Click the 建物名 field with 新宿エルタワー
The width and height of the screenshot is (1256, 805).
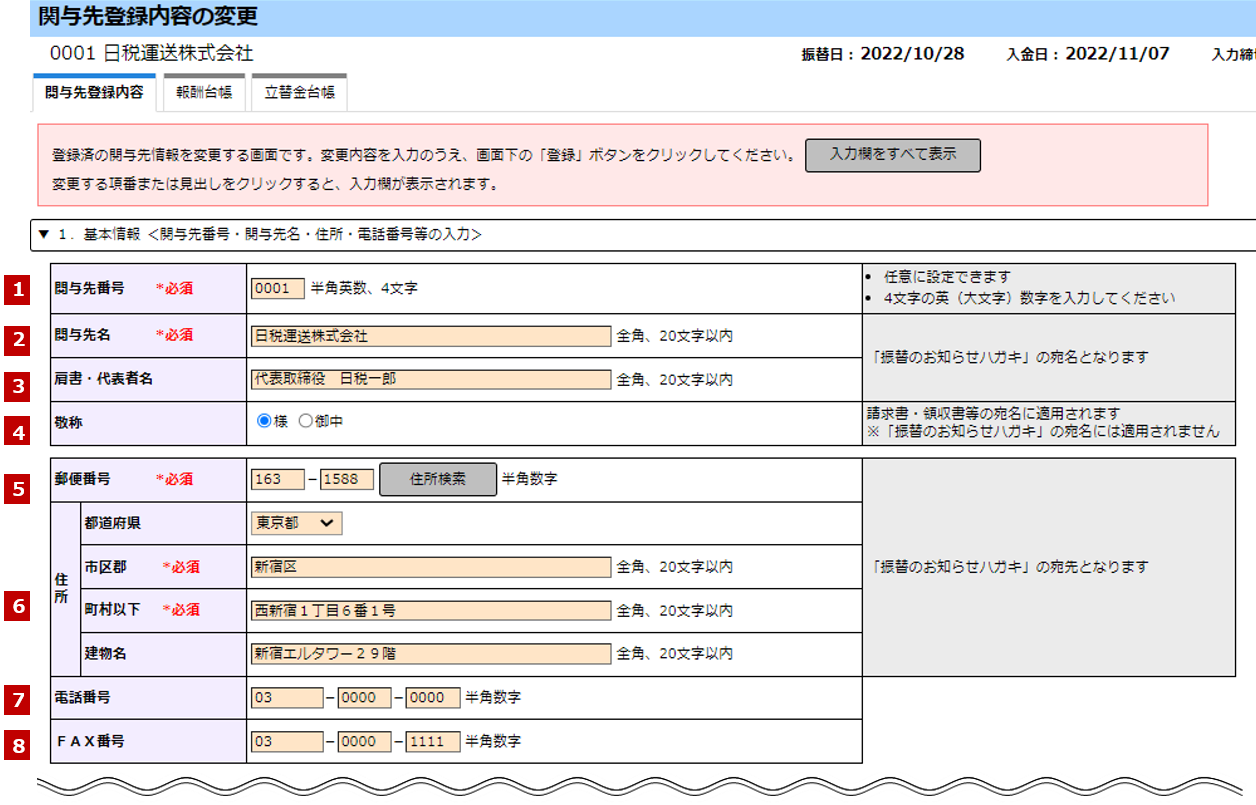pyautogui.click(x=430, y=654)
